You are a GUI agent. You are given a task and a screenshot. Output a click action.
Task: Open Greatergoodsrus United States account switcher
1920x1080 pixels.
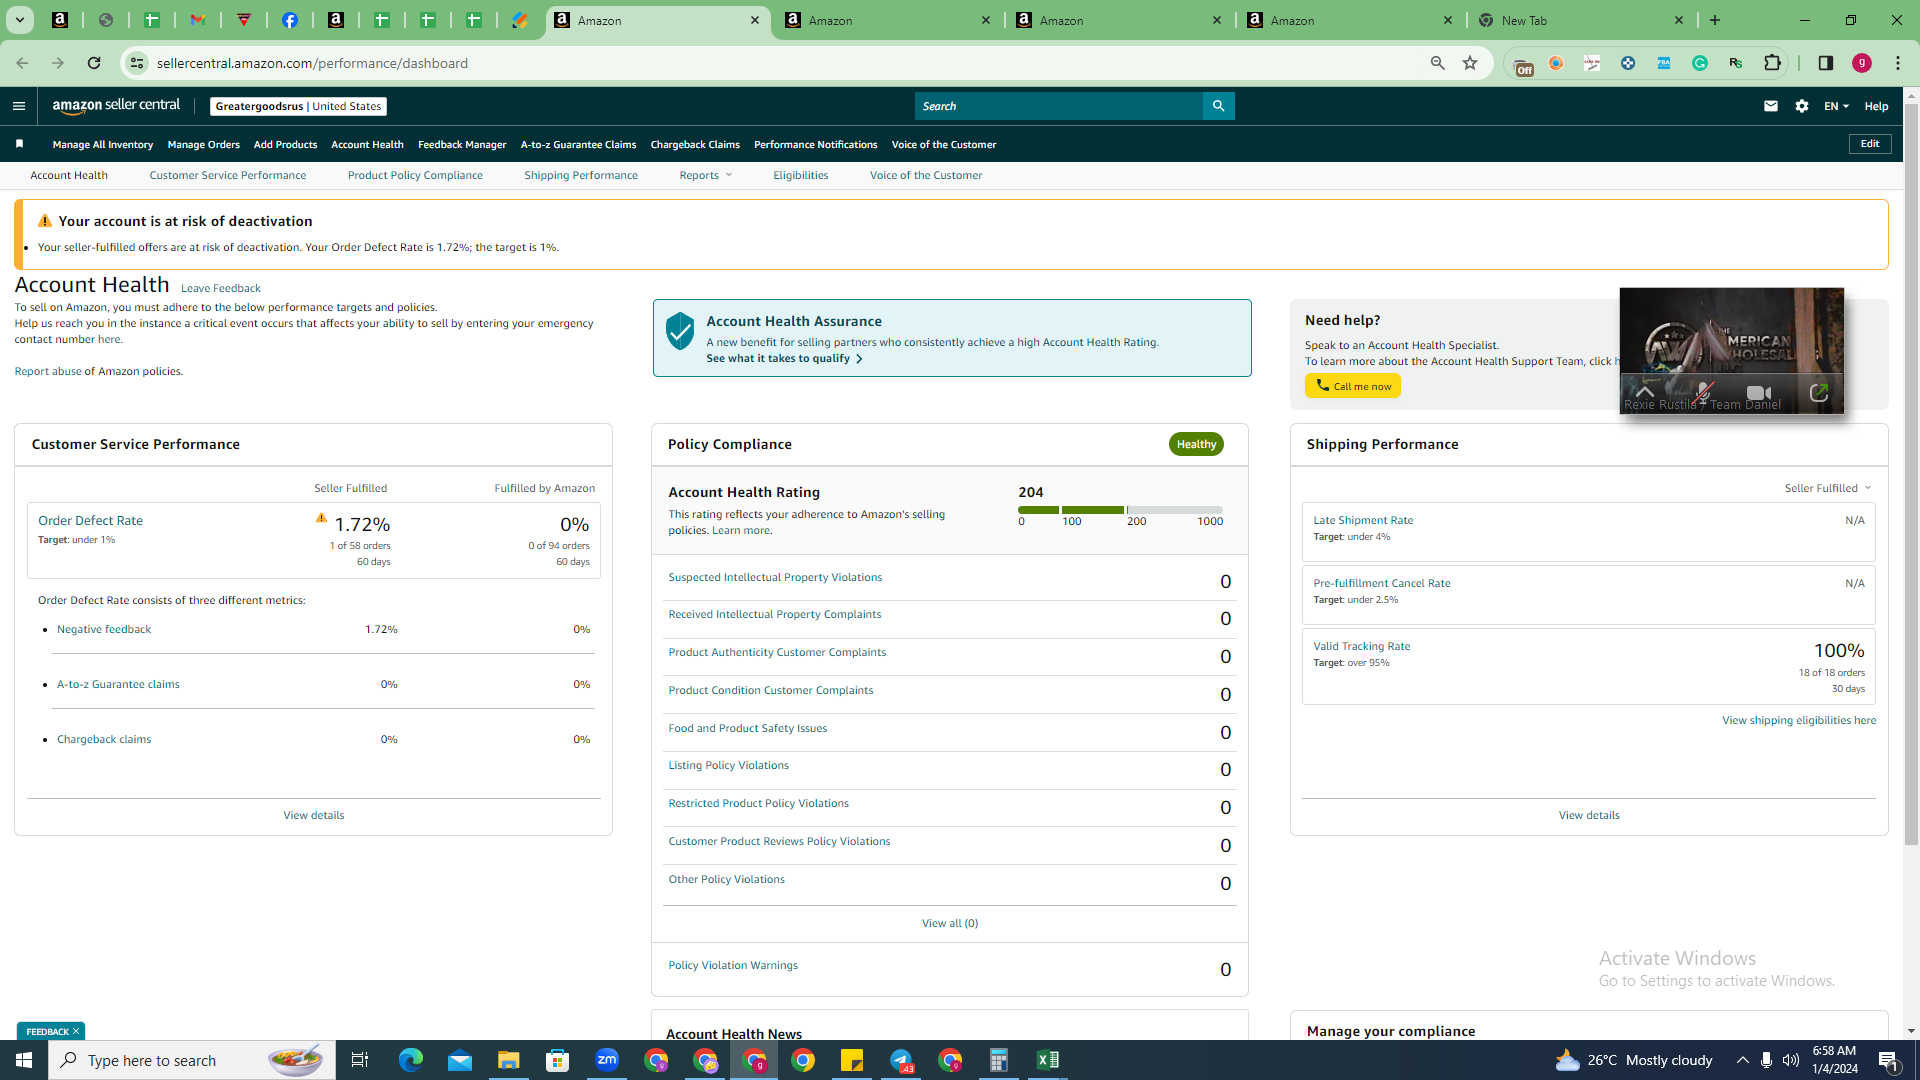[298, 106]
